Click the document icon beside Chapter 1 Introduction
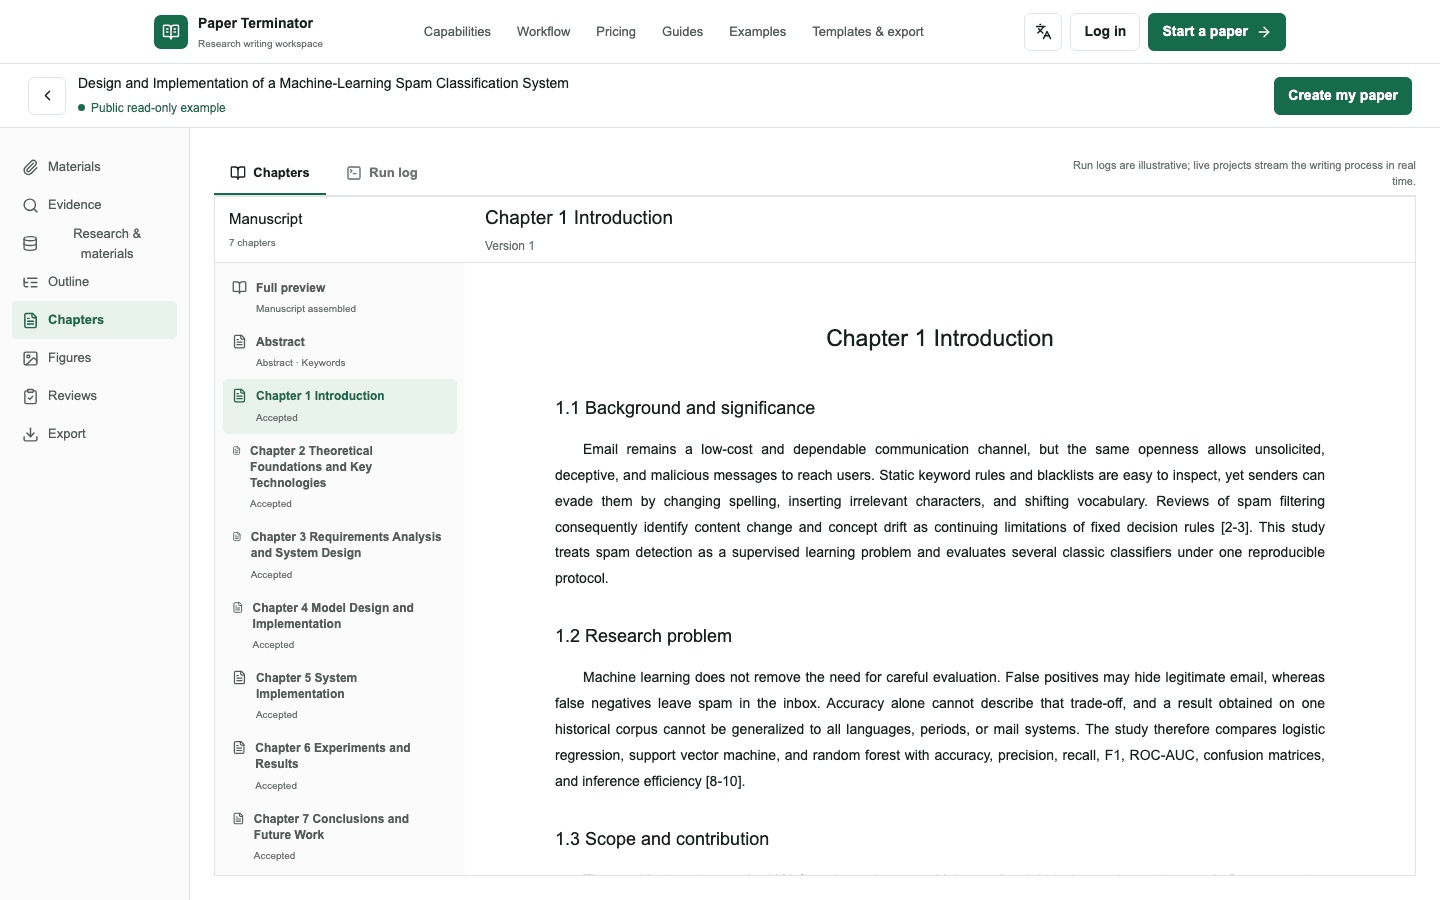The image size is (1440, 900). (x=240, y=396)
